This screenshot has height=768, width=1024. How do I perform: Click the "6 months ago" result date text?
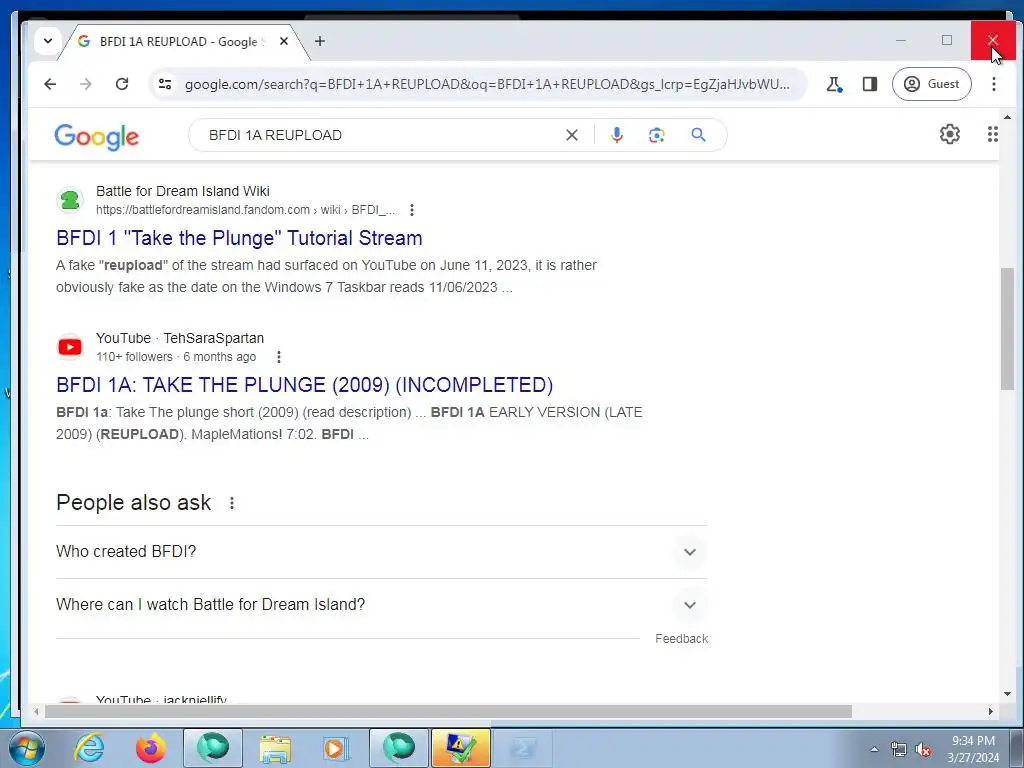[x=219, y=357]
